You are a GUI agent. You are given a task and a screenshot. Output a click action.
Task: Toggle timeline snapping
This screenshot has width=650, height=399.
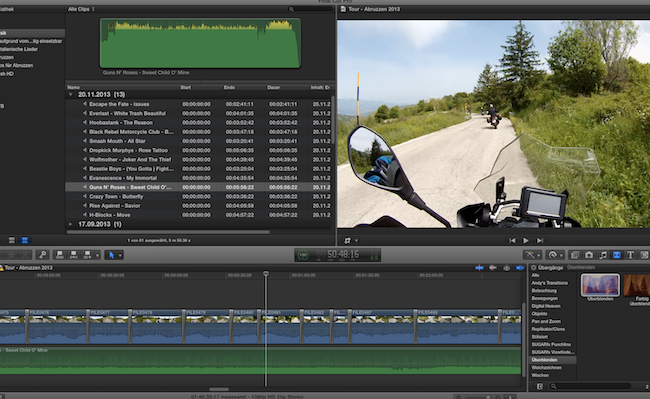[x=520, y=268]
